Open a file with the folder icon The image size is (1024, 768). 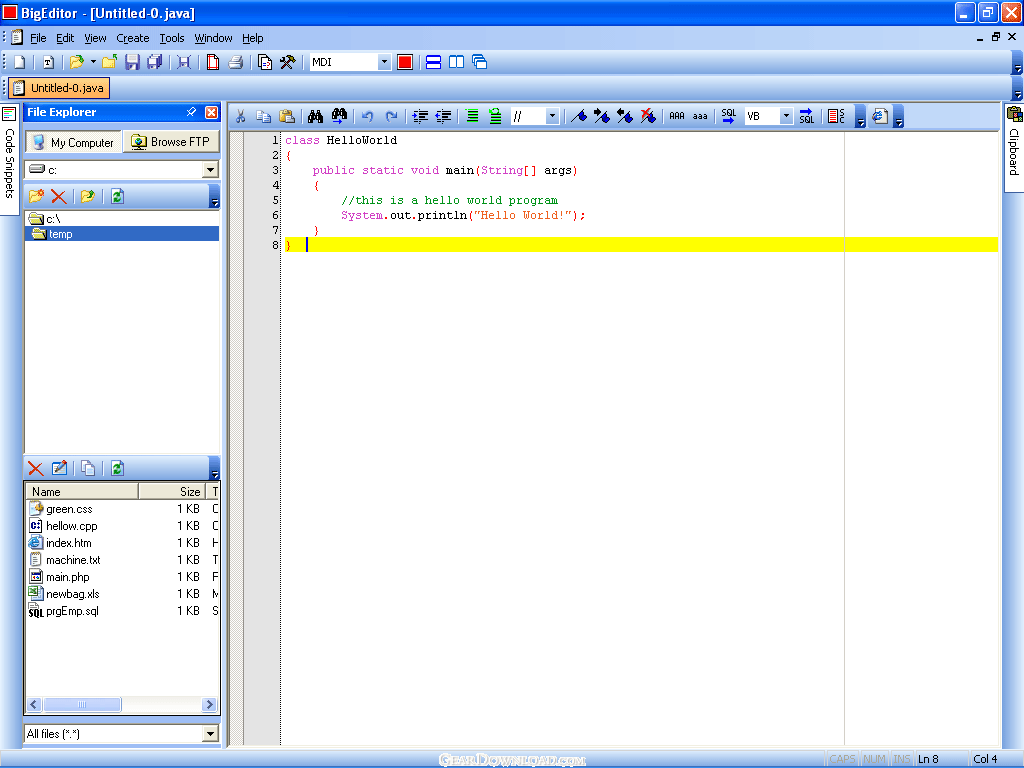pyautogui.click(x=76, y=62)
